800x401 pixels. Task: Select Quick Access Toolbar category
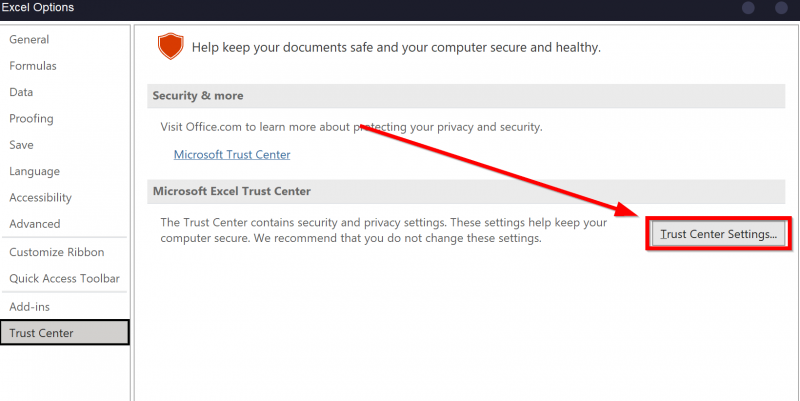pyautogui.click(x=64, y=278)
